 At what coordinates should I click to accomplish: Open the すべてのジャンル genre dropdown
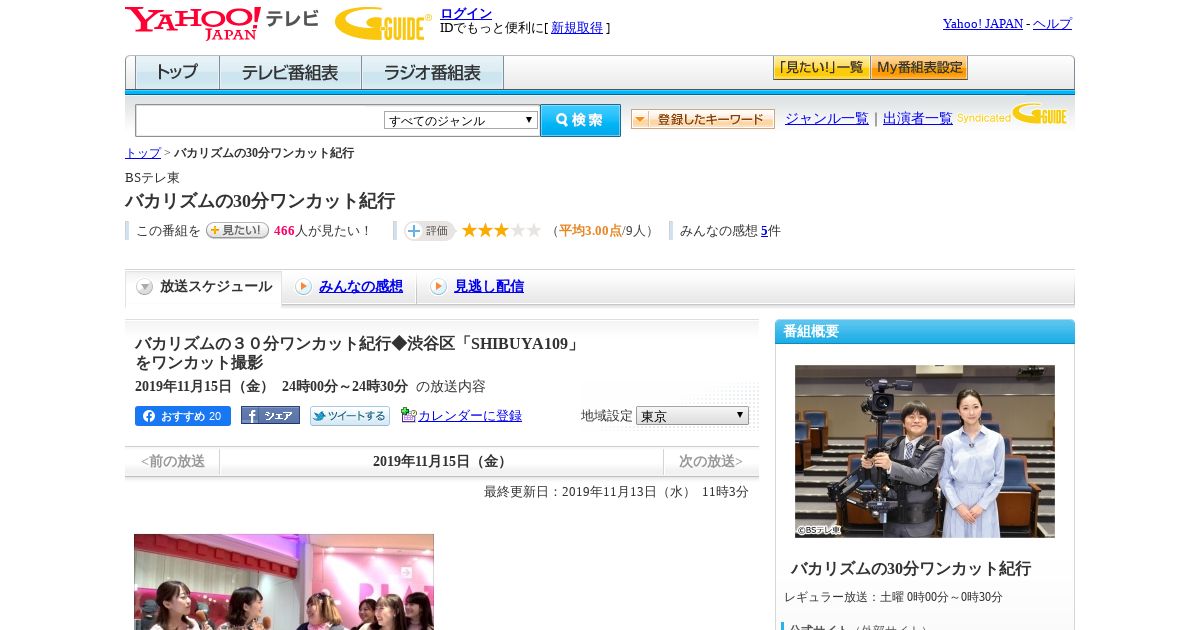461,120
